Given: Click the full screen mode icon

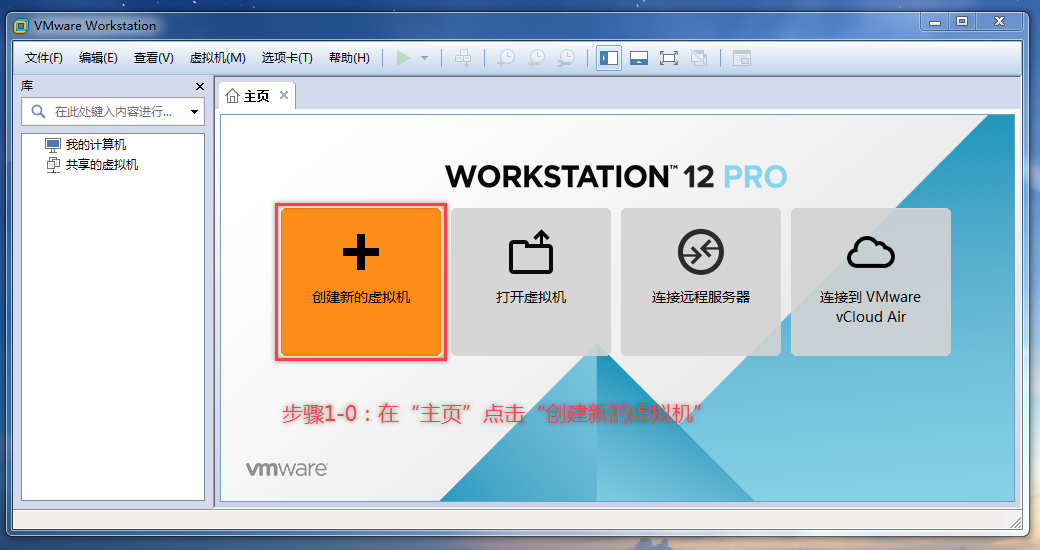Looking at the screenshot, I should [669, 58].
